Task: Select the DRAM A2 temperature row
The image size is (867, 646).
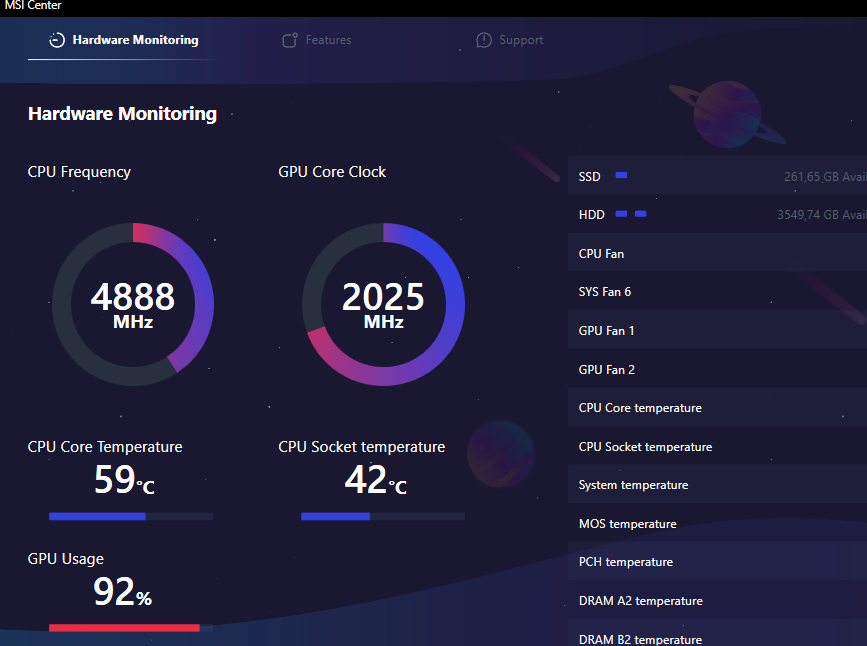Action: tap(717, 600)
